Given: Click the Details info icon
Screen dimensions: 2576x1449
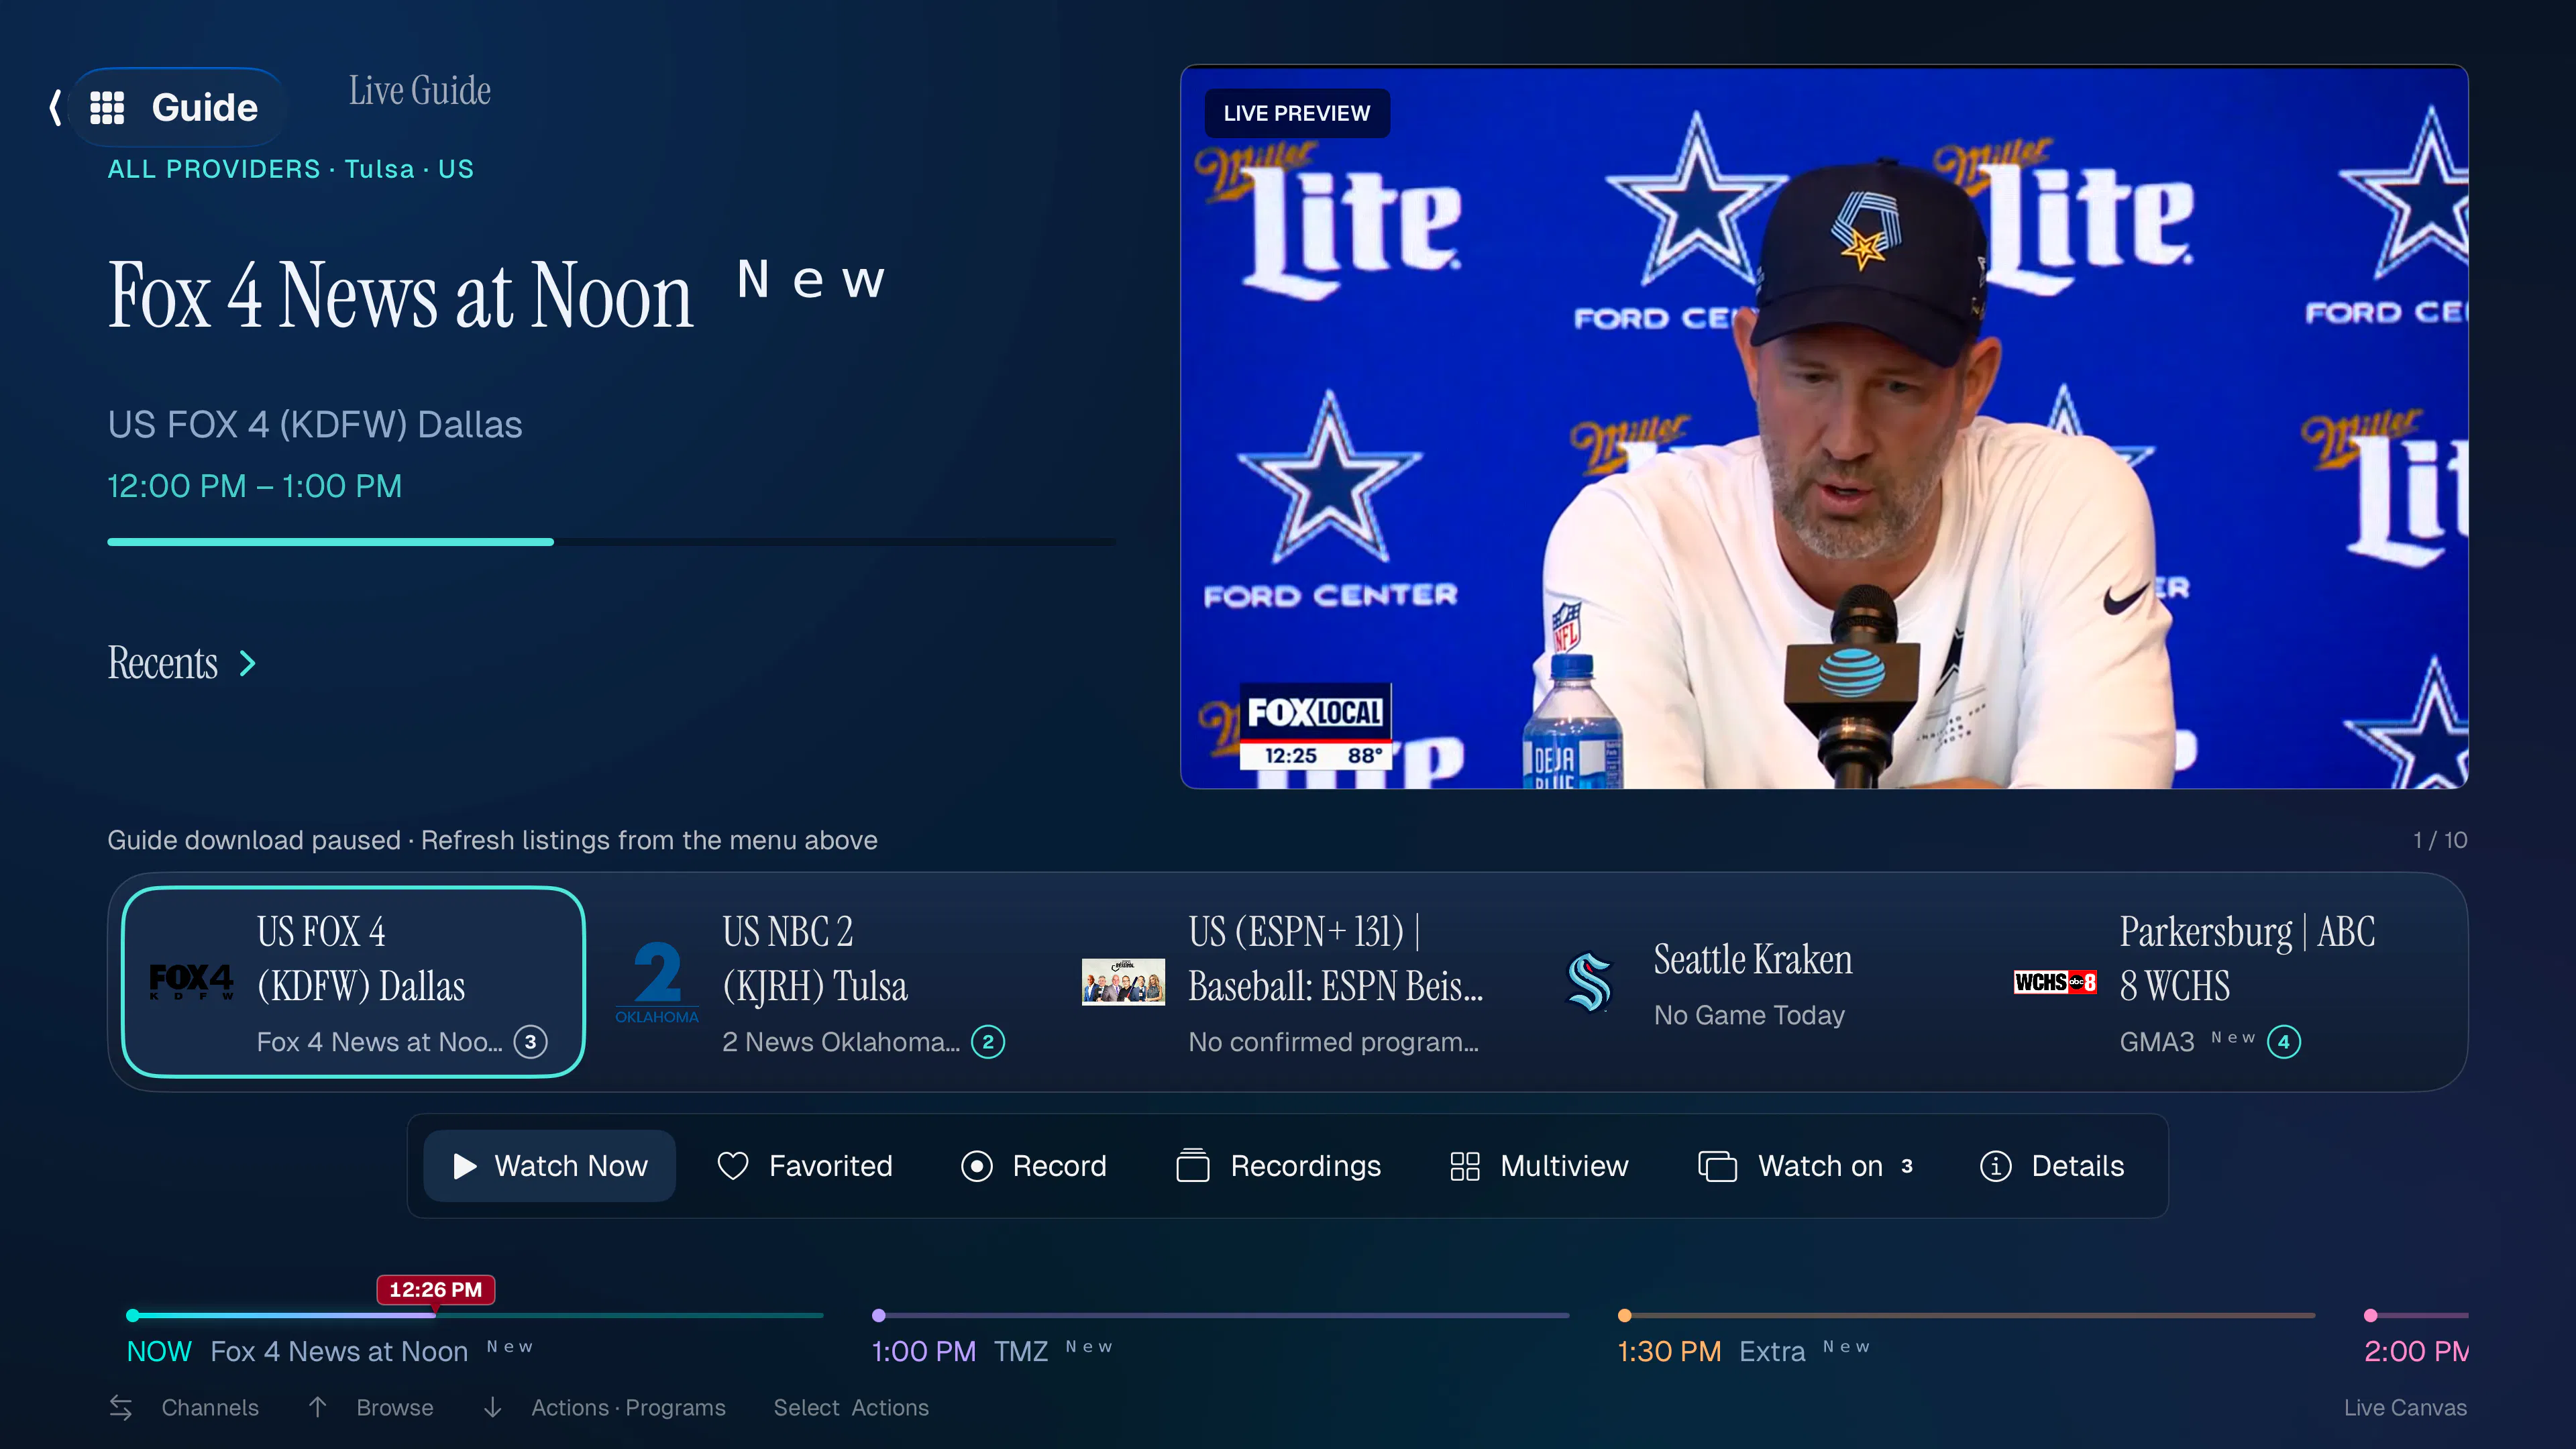Looking at the screenshot, I should click(1996, 1166).
